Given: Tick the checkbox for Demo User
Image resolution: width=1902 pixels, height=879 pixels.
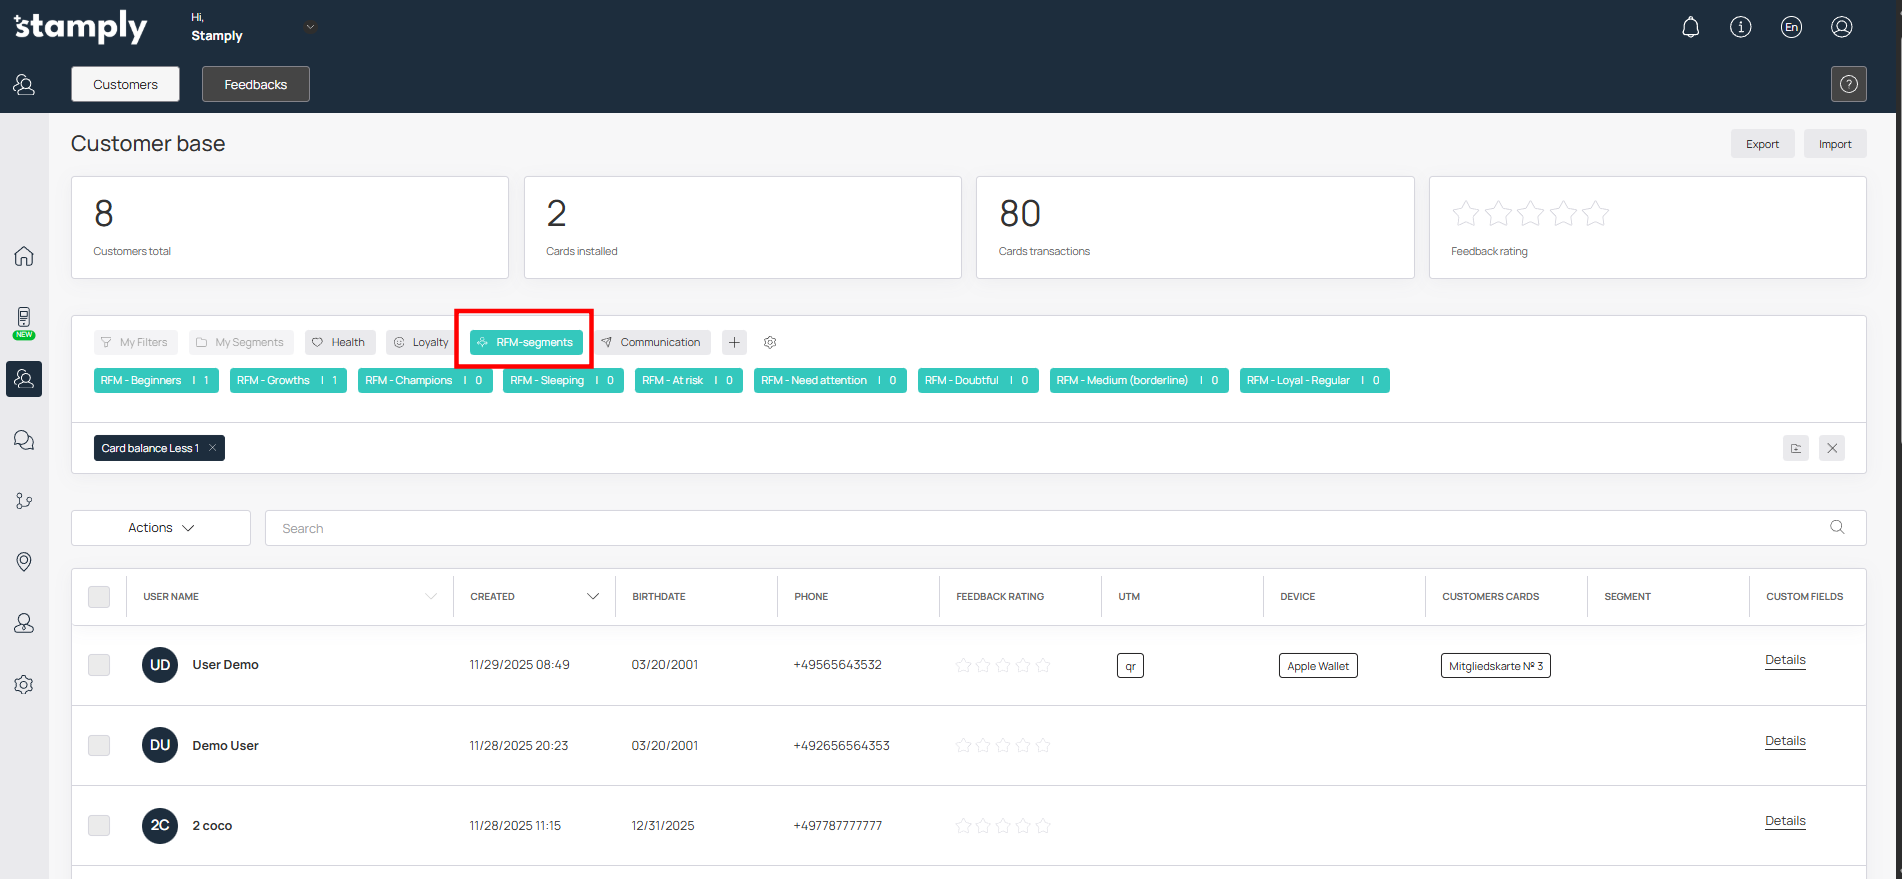Looking at the screenshot, I should [x=99, y=745].
